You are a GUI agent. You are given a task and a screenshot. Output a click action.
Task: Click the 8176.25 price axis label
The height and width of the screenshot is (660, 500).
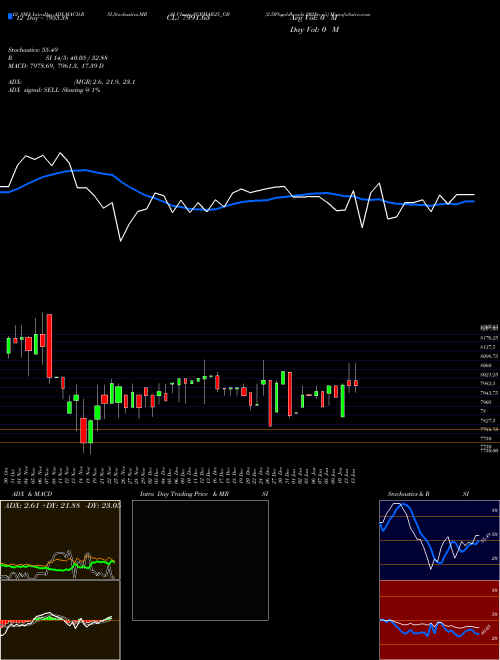489,338
